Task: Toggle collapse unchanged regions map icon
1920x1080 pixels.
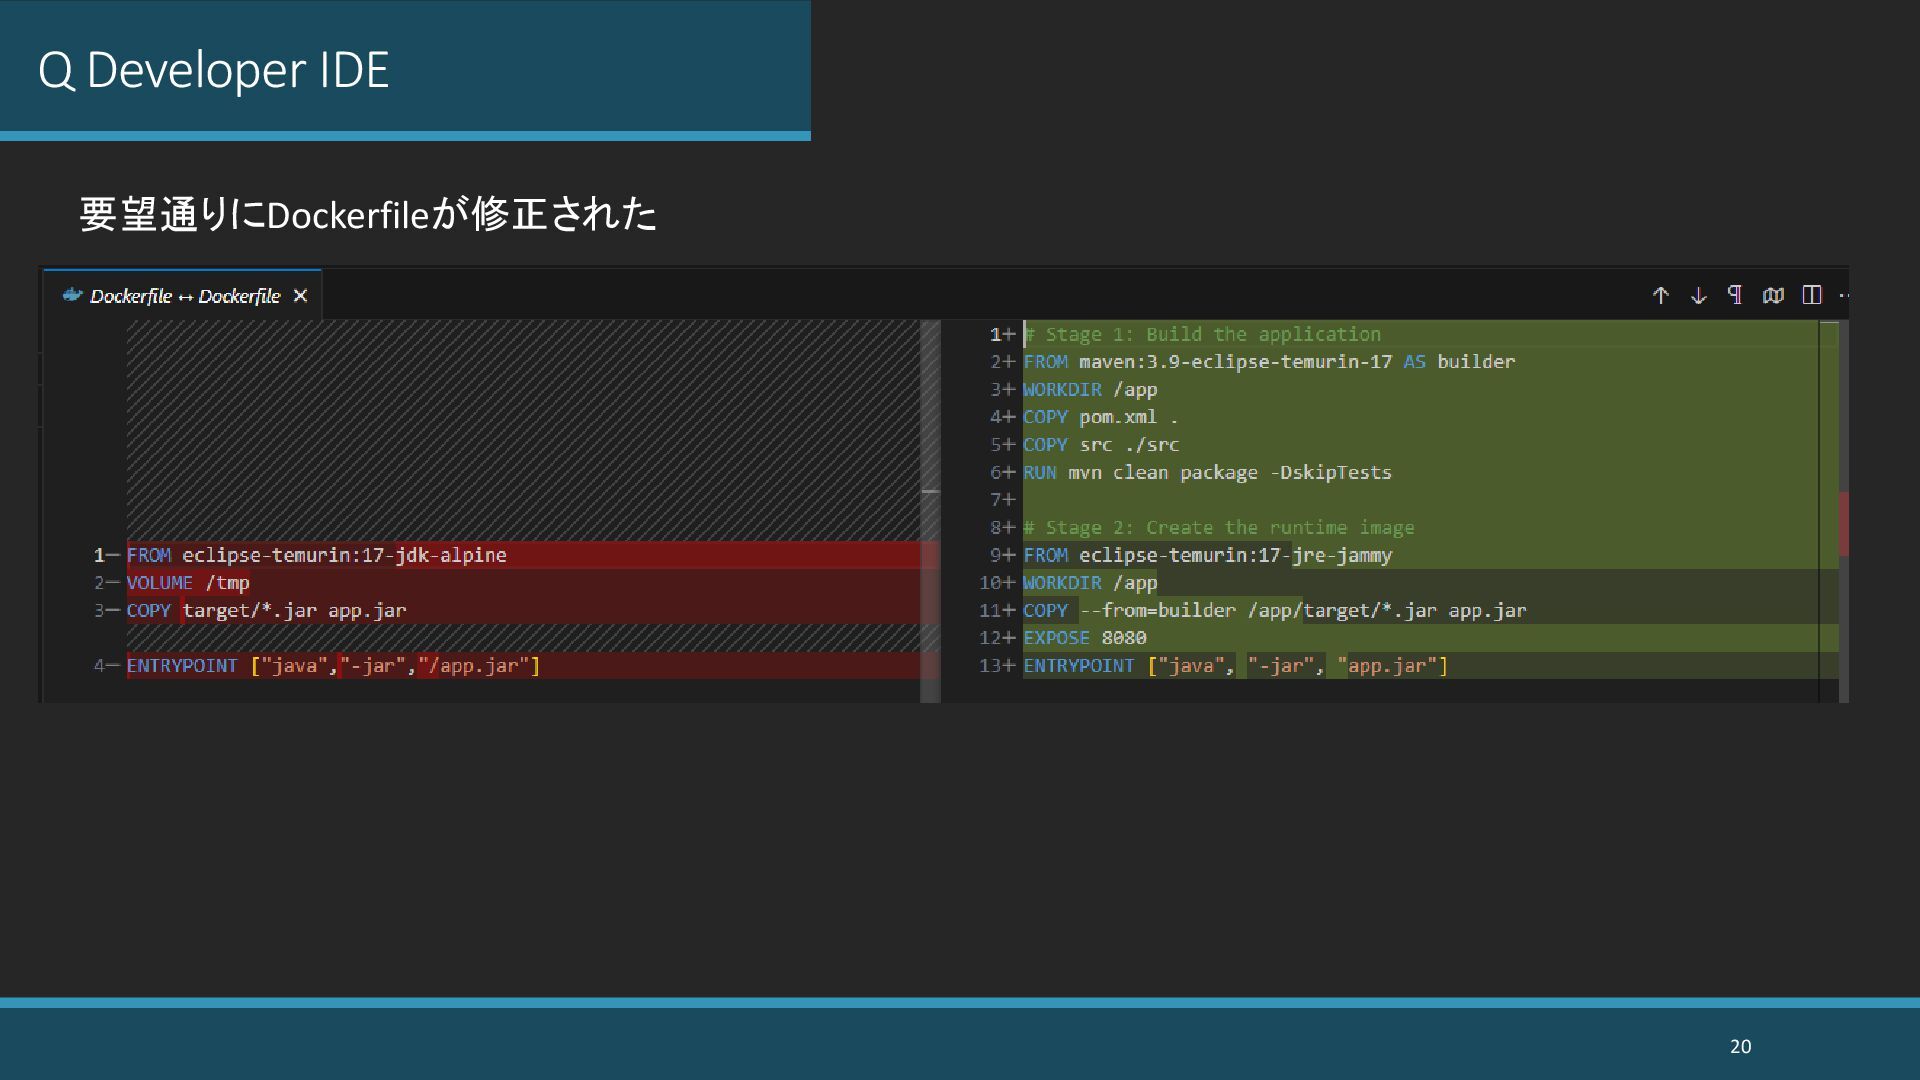Action: pyautogui.click(x=1773, y=295)
